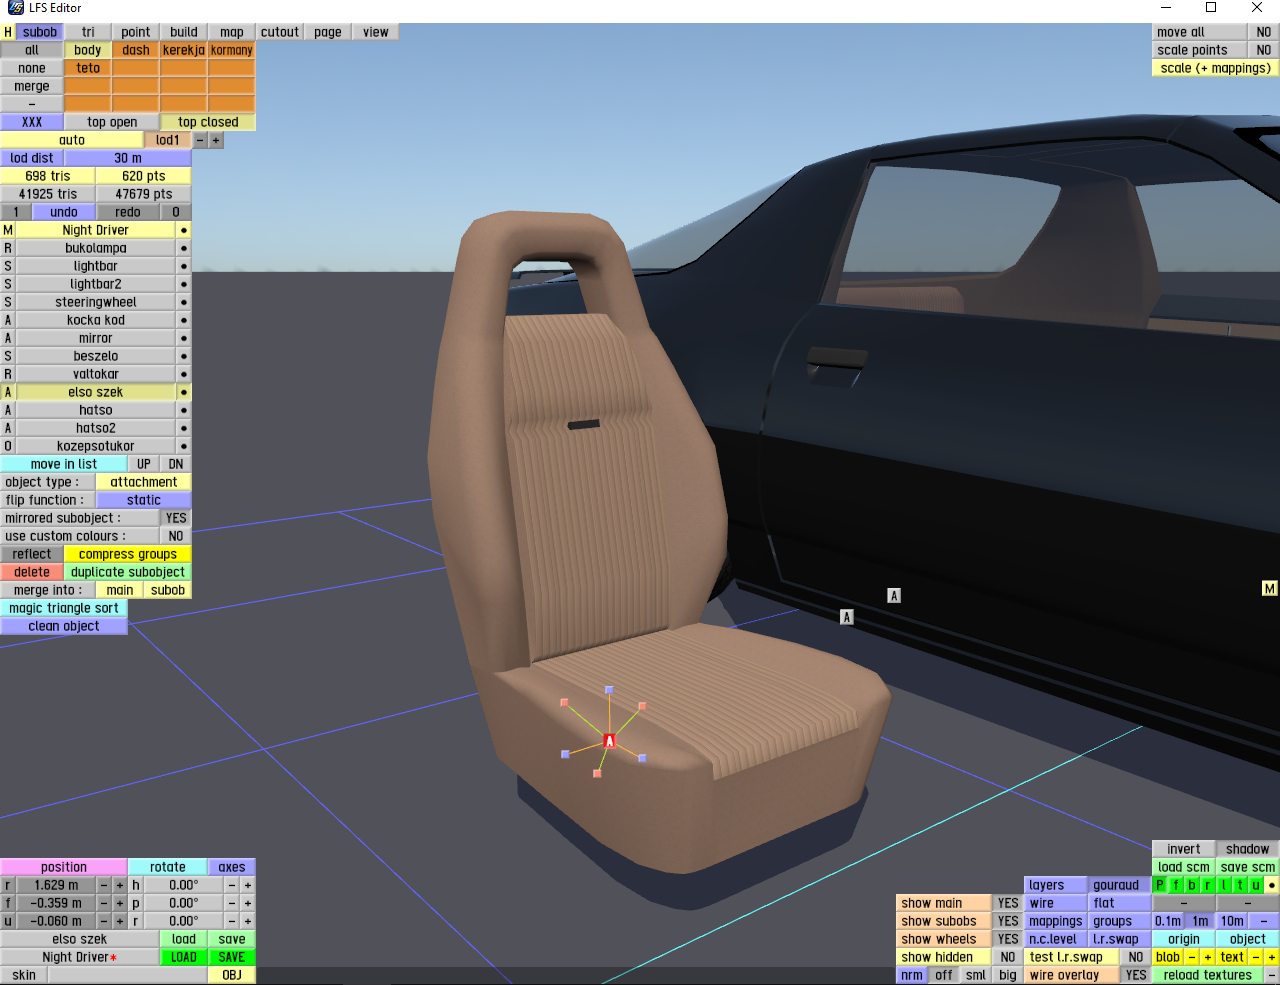This screenshot has width=1280, height=985.
Task: Click the LFS Editor icon in the title bar
Action: pos(15,8)
